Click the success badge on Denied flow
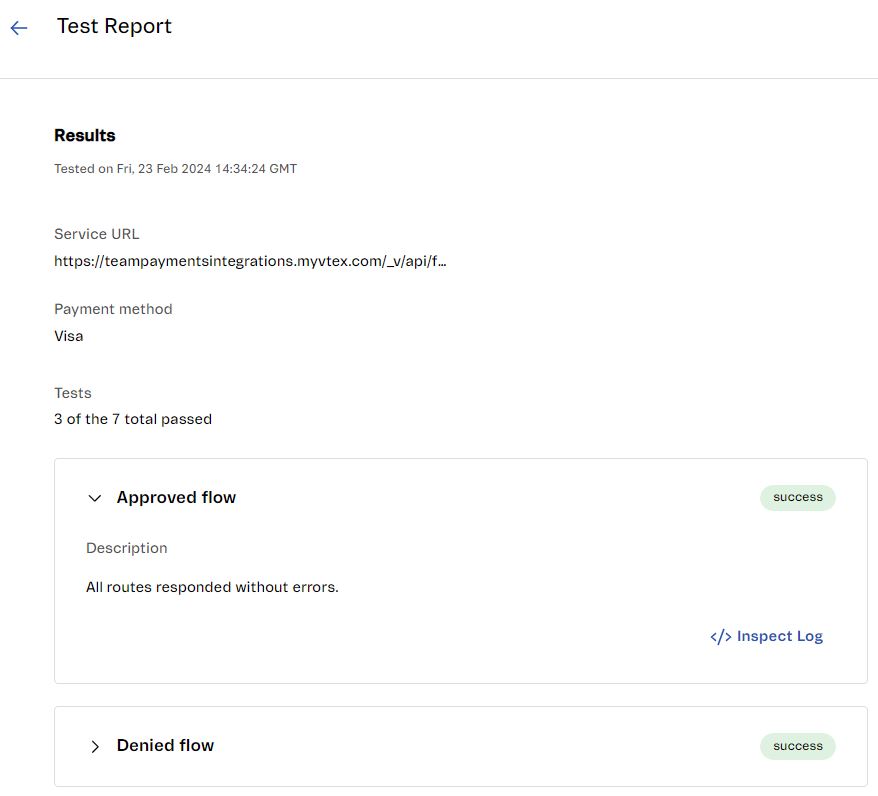The image size is (878, 796). [x=797, y=746]
